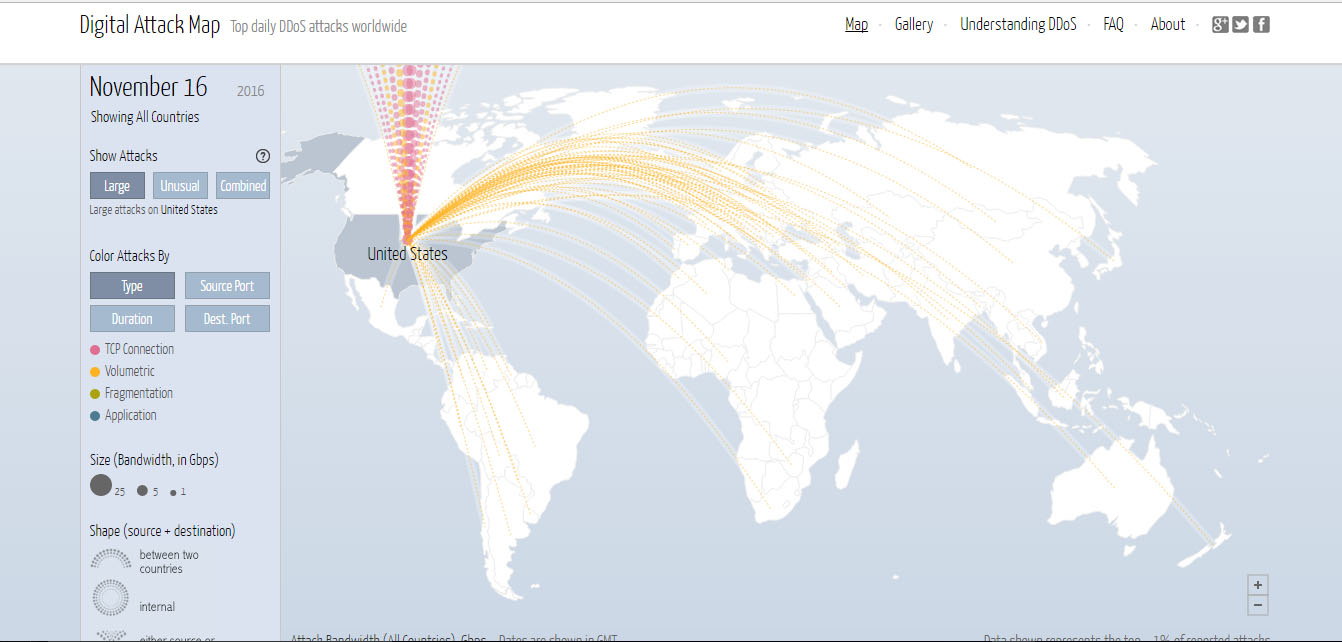
Task: Open the Map page
Action: tap(856, 25)
